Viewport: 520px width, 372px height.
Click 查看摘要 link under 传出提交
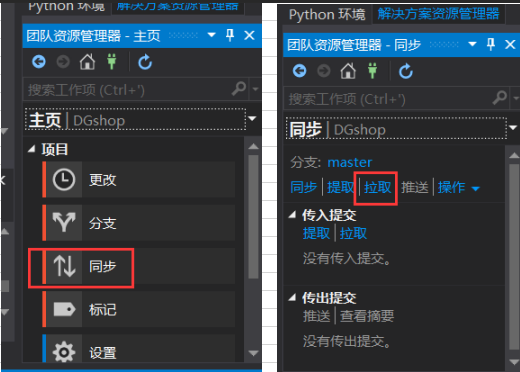(367, 316)
